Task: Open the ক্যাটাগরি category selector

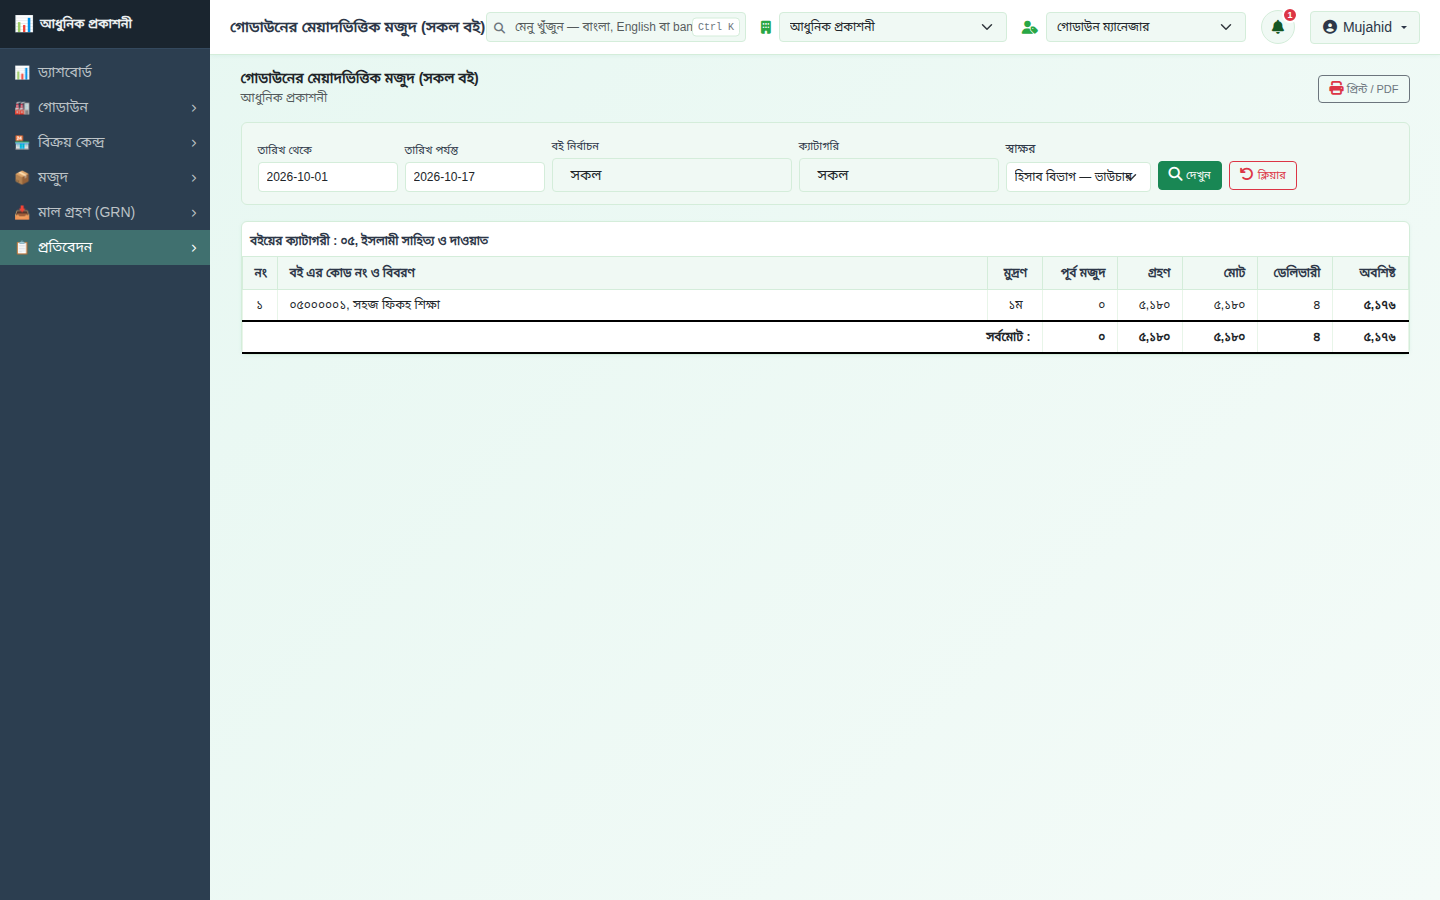Action: pyautogui.click(x=899, y=175)
